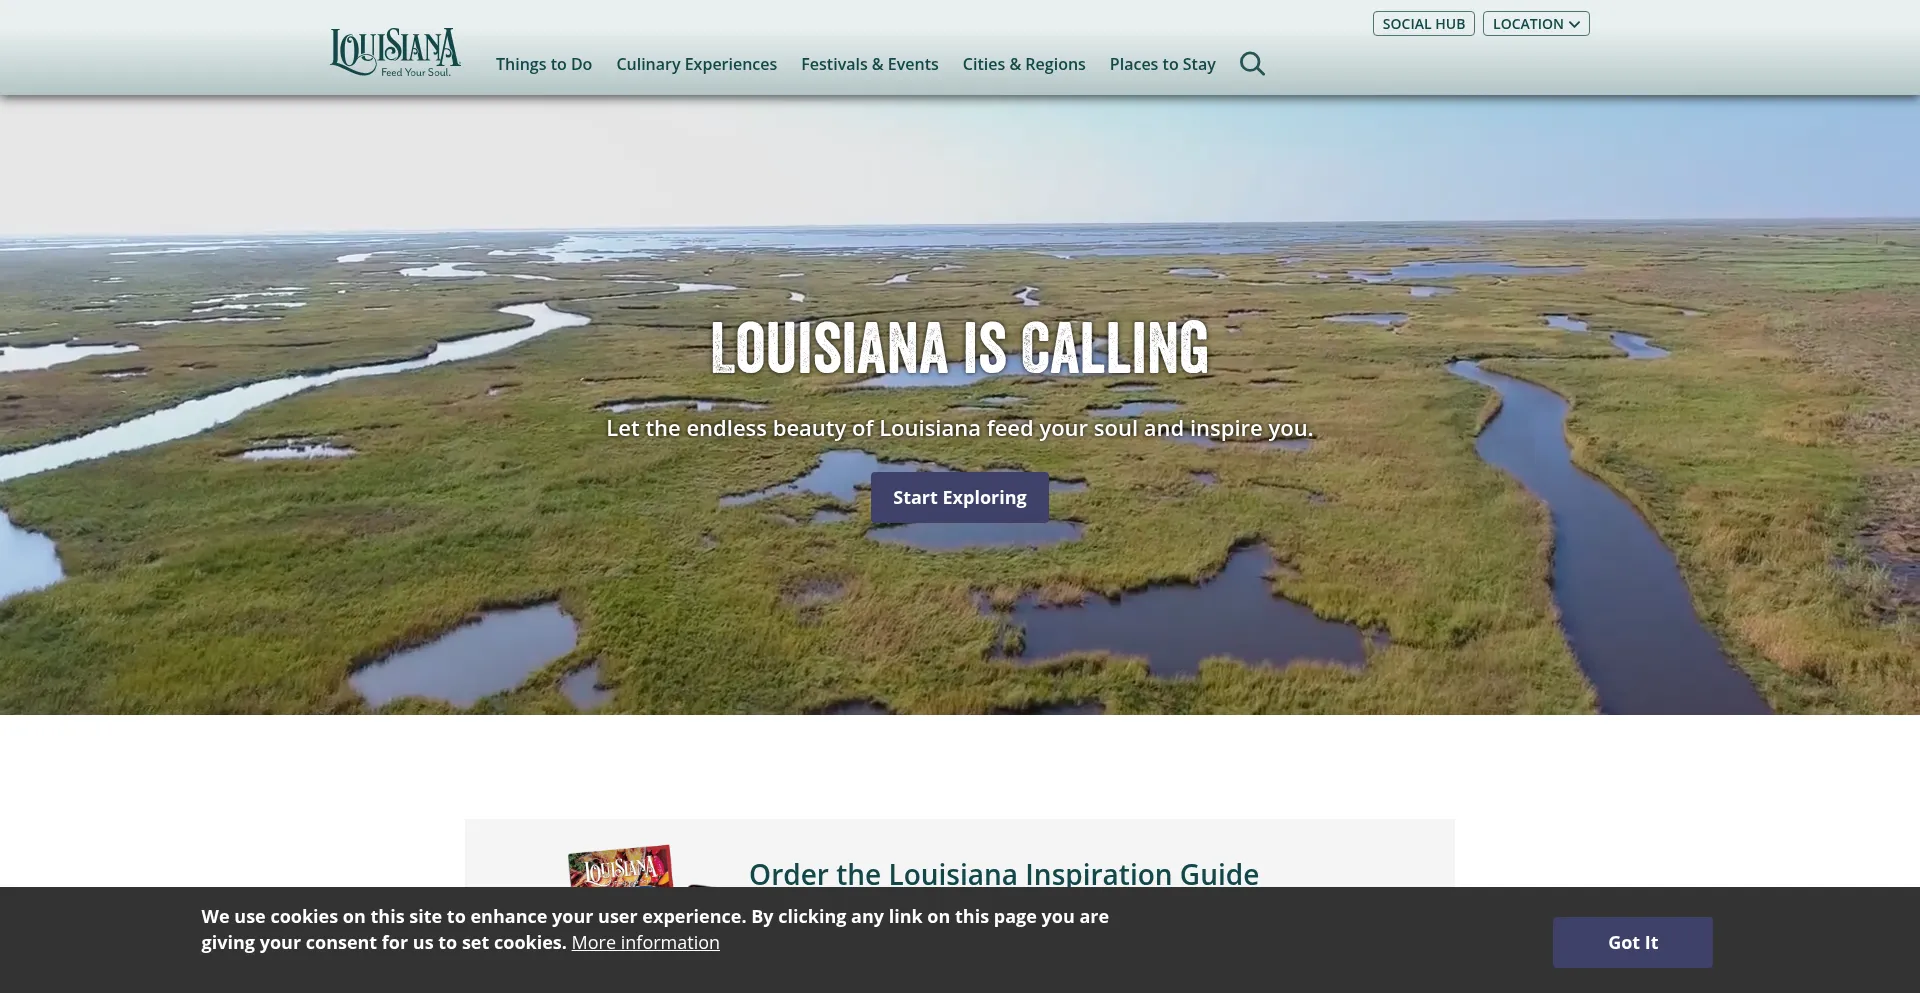1920x993 pixels.
Task: Accept cookies with the Got It button
Action: pos(1632,942)
